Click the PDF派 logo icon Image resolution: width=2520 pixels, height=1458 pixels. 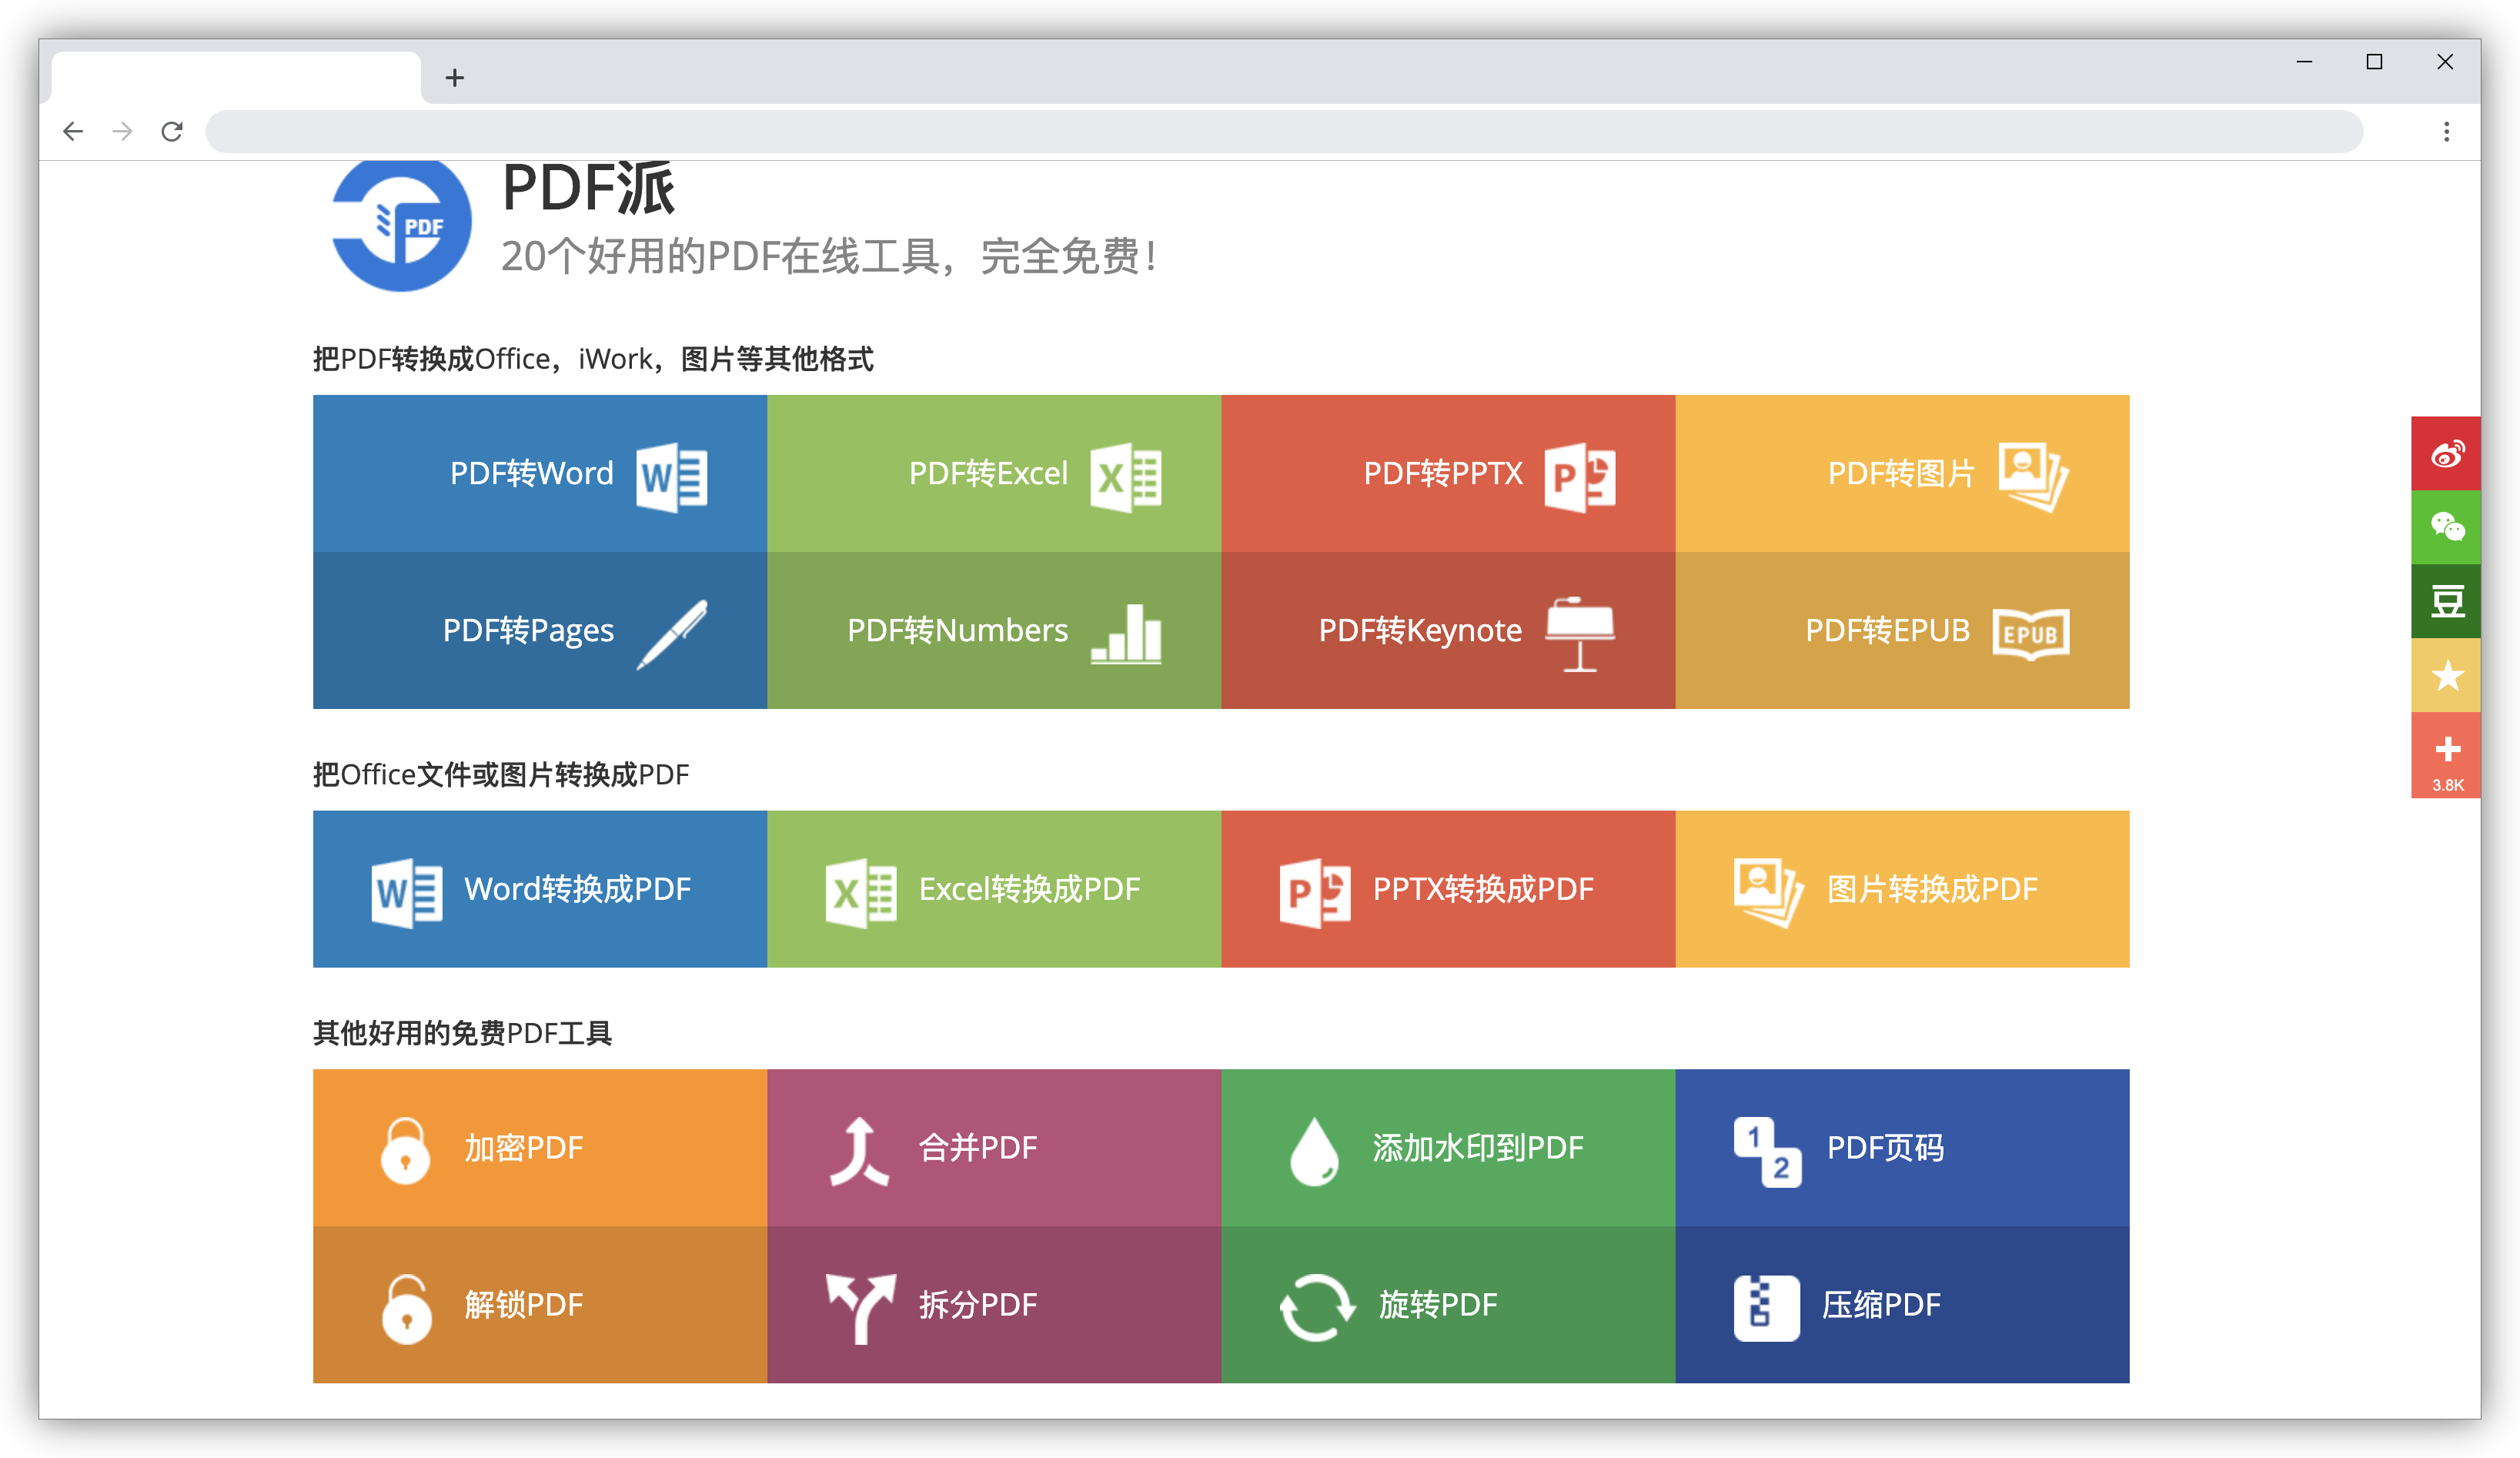click(x=401, y=225)
